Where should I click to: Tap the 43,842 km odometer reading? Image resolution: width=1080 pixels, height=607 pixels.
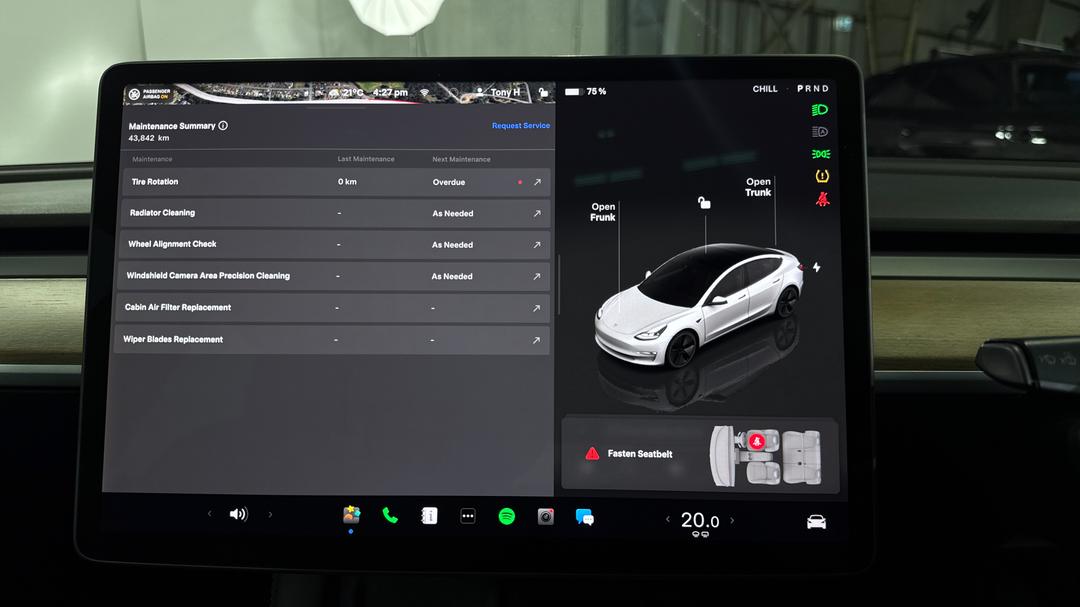click(x=149, y=138)
